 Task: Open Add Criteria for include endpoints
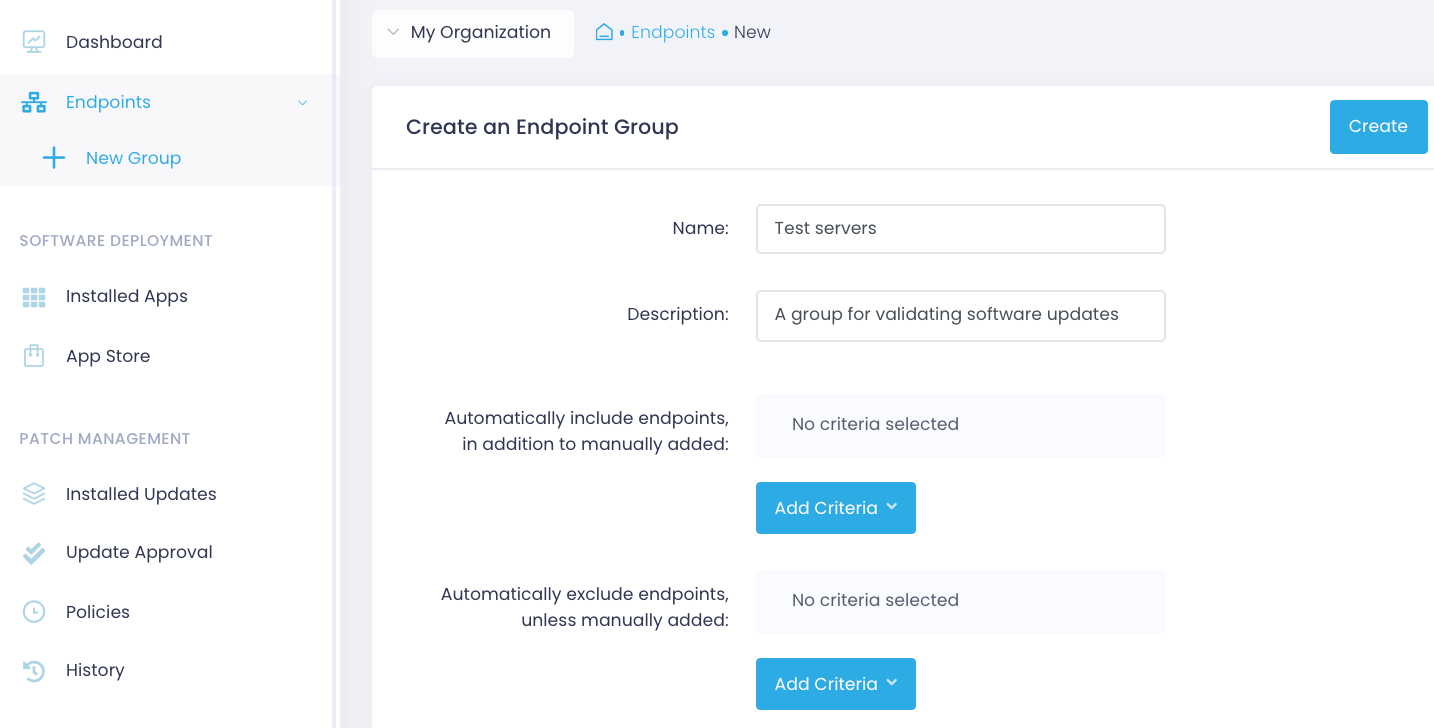point(836,508)
